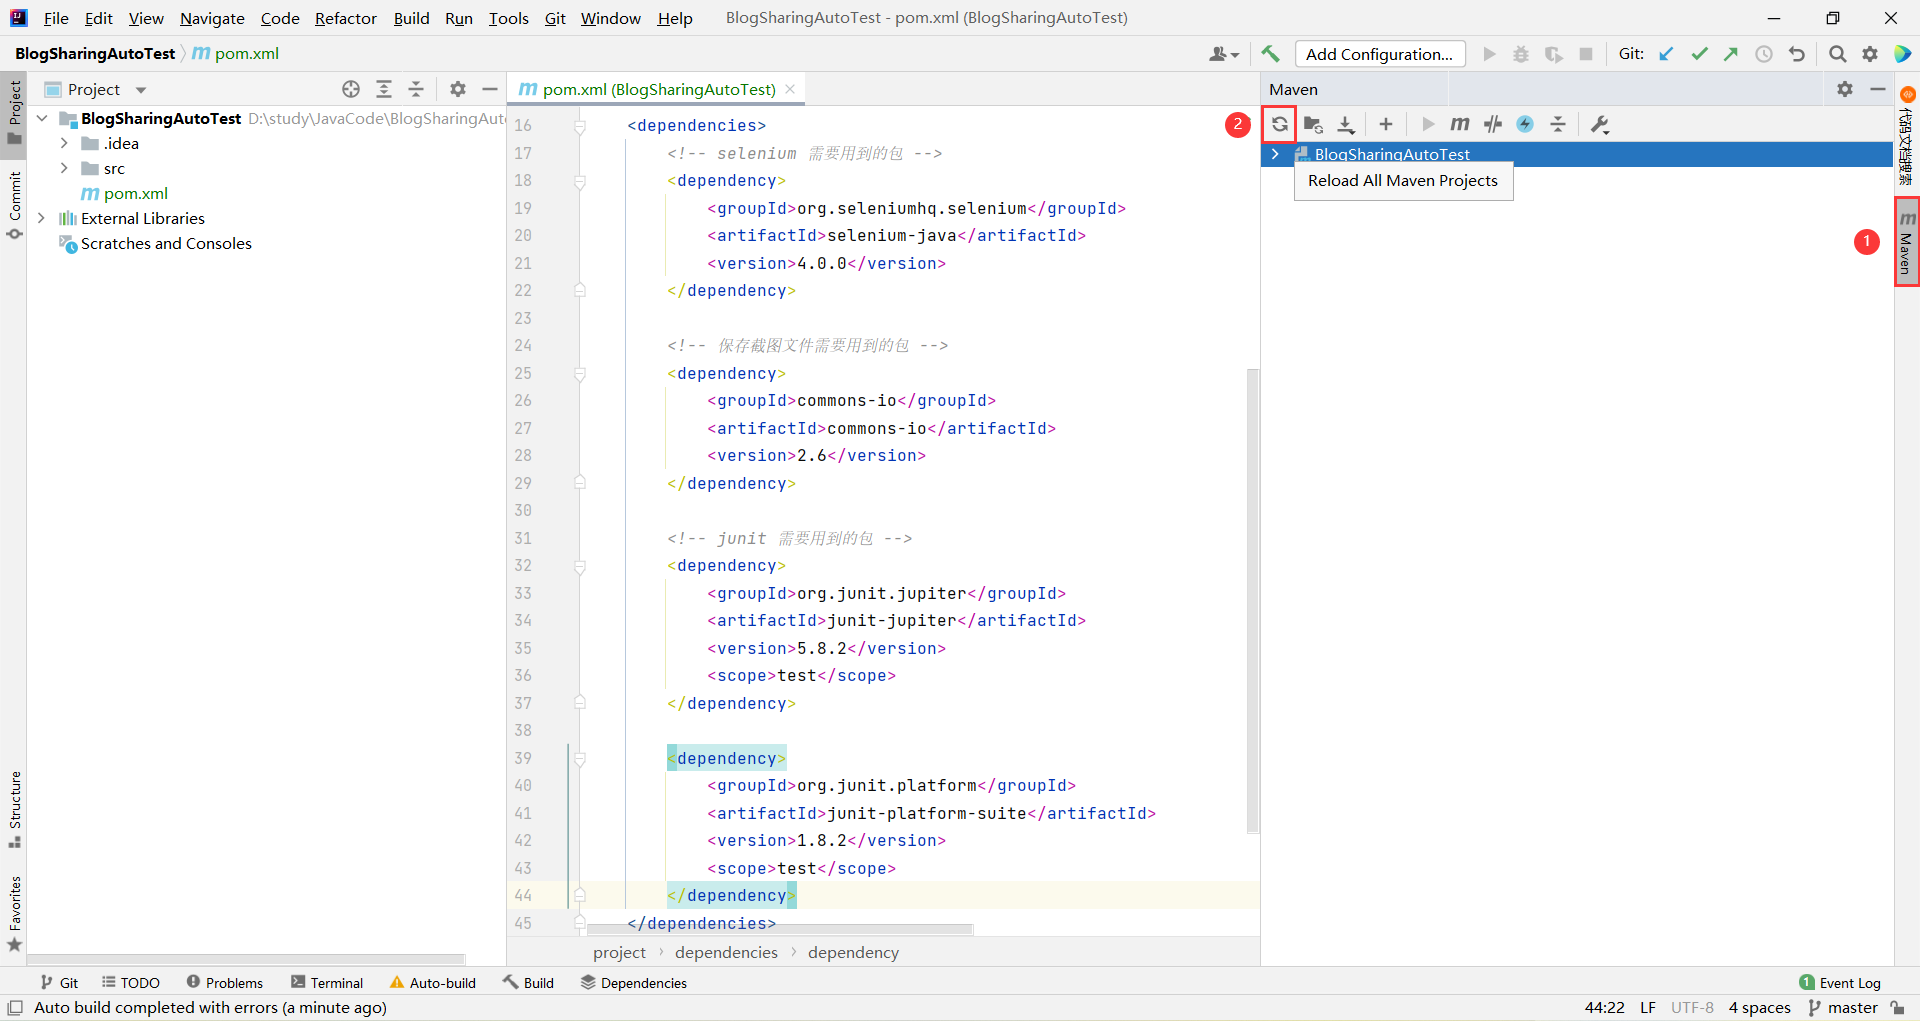Open the File menu

pyautogui.click(x=56, y=18)
